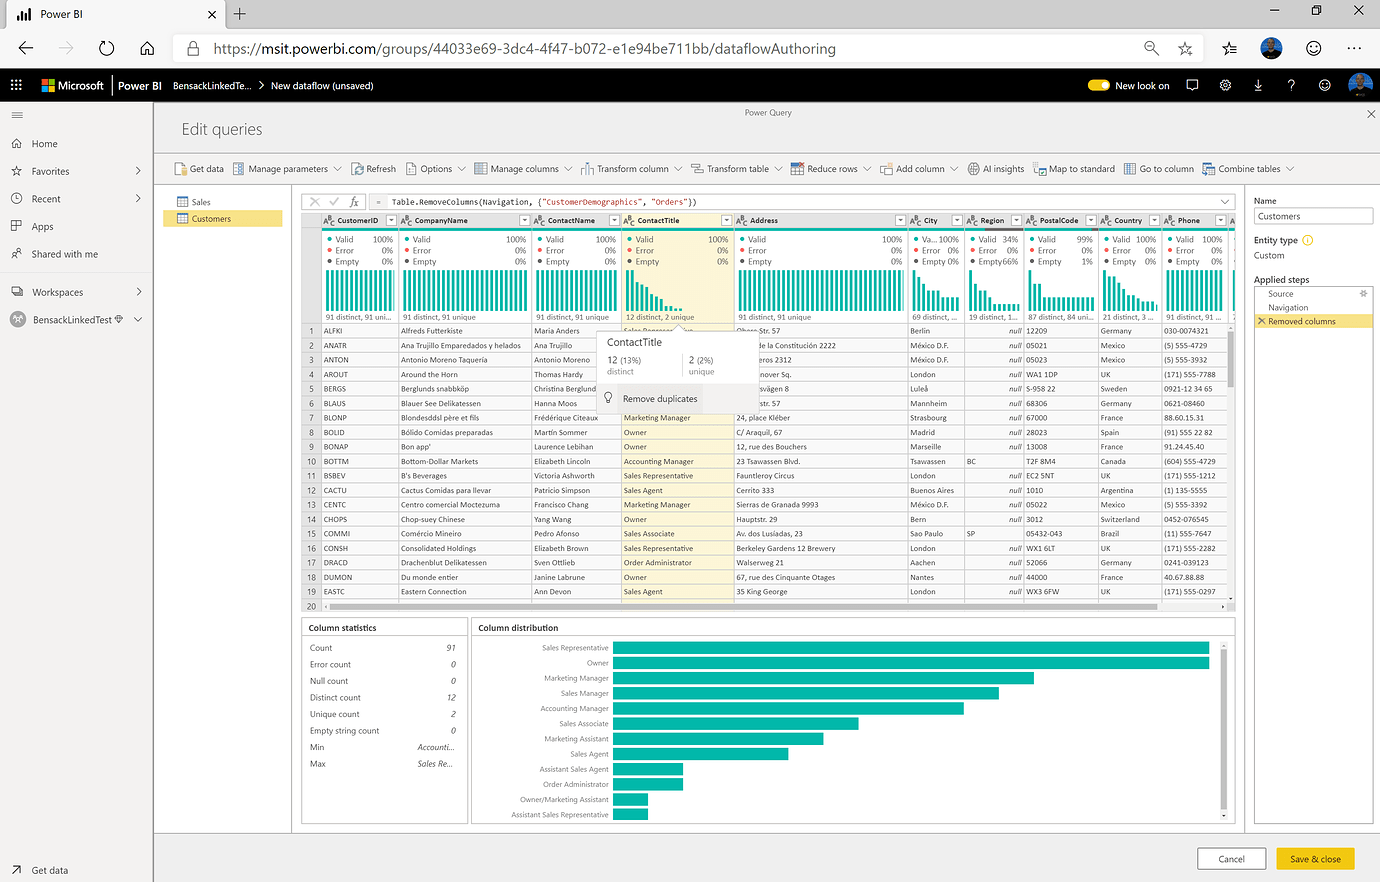Choose Remove duplicates from the context menu

point(659,397)
